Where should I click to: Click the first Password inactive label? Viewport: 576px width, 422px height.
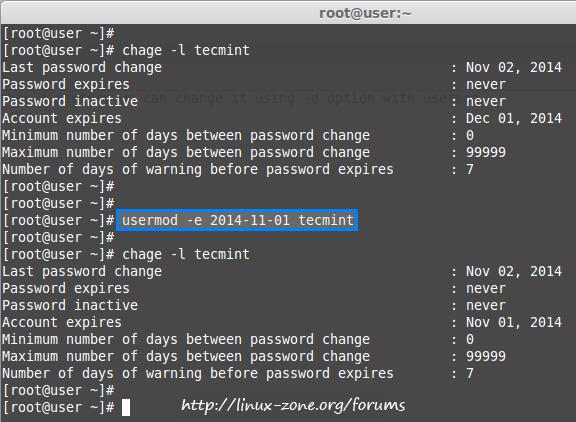(70, 101)
